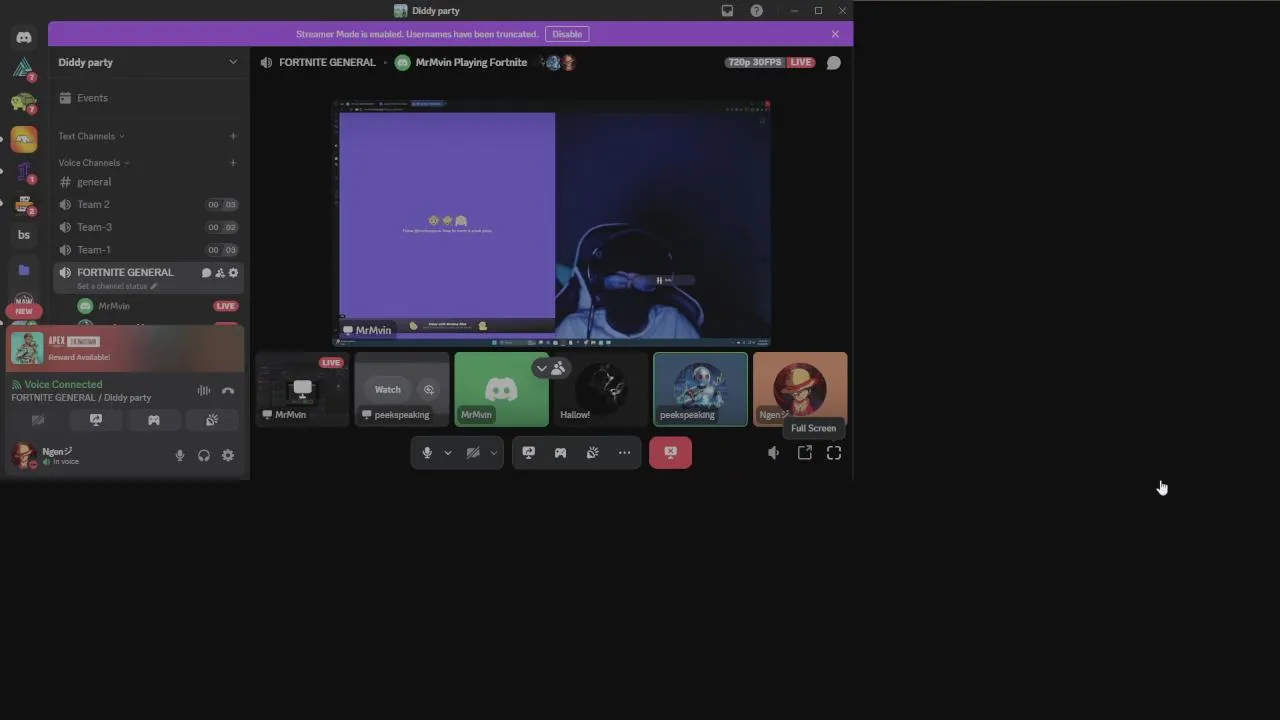
Task: Select the general text channel
Action: click(148, 182)
